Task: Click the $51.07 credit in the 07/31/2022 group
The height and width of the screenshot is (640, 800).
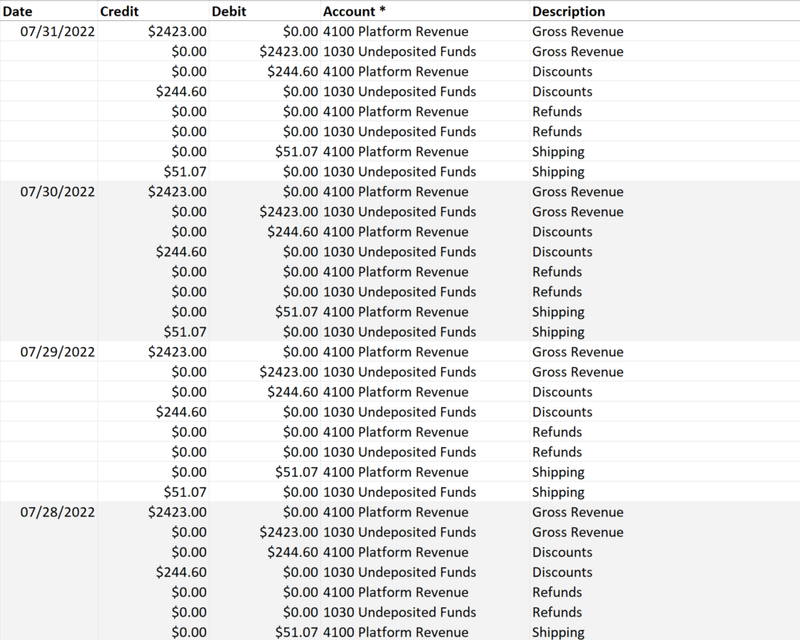Action: tap(185, 172)
